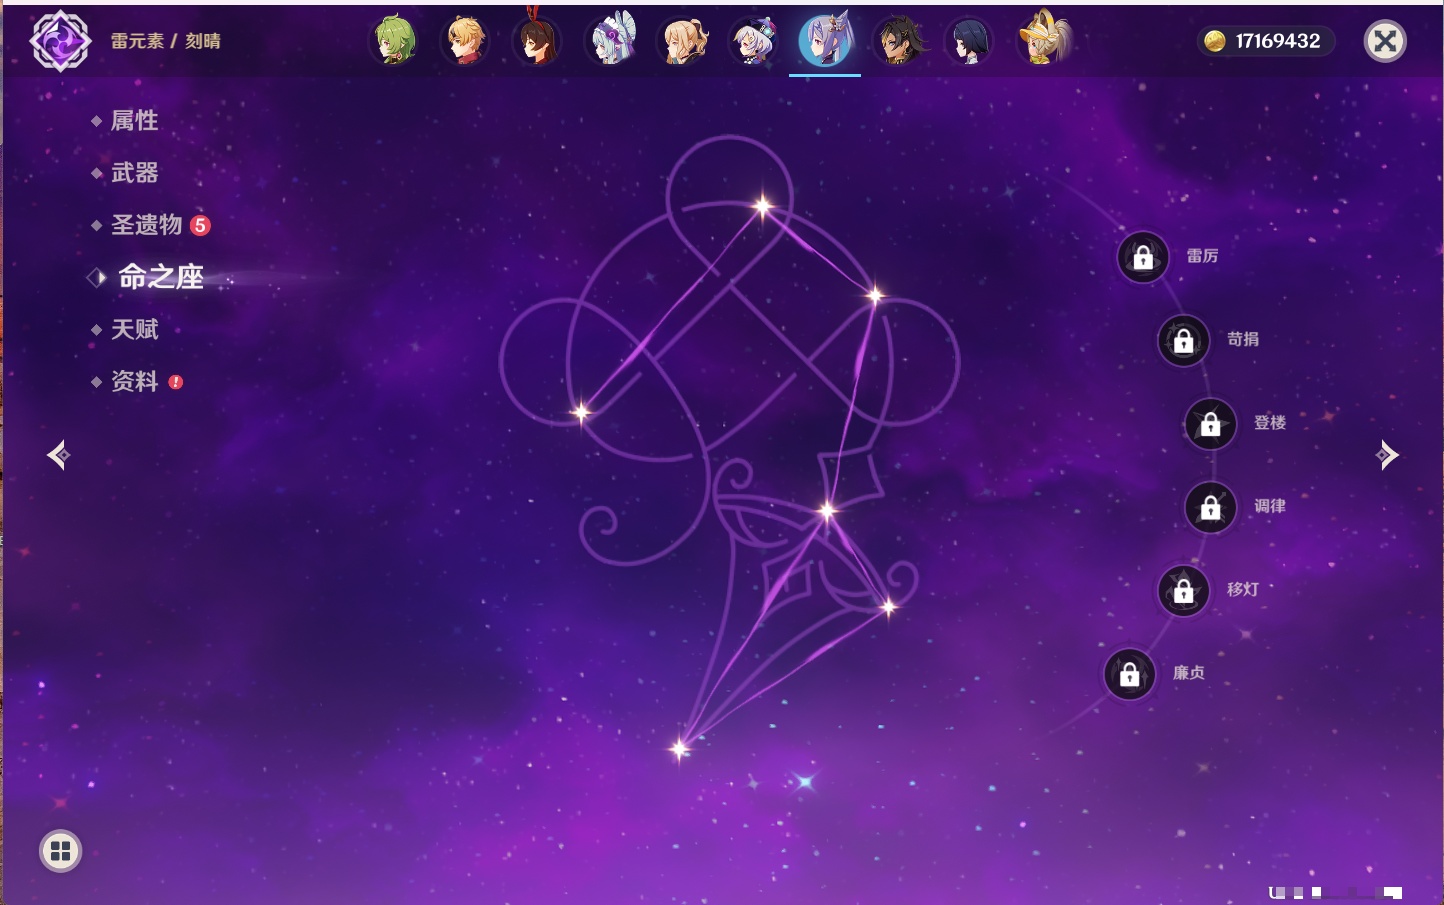The image size is (1444, 905).
Task: Switch to the 天赋 talents tab
Action: [134, 329]
